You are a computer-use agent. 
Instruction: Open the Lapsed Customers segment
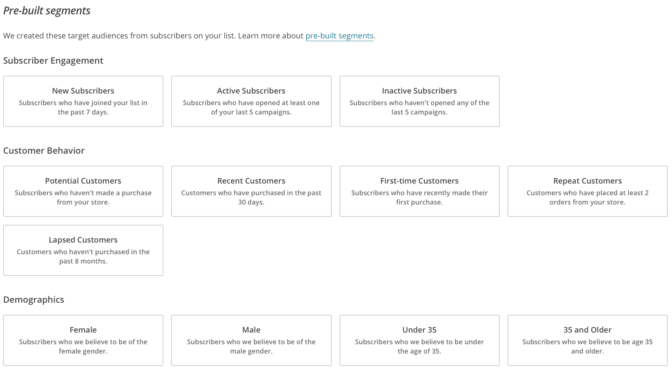(83, 251)
